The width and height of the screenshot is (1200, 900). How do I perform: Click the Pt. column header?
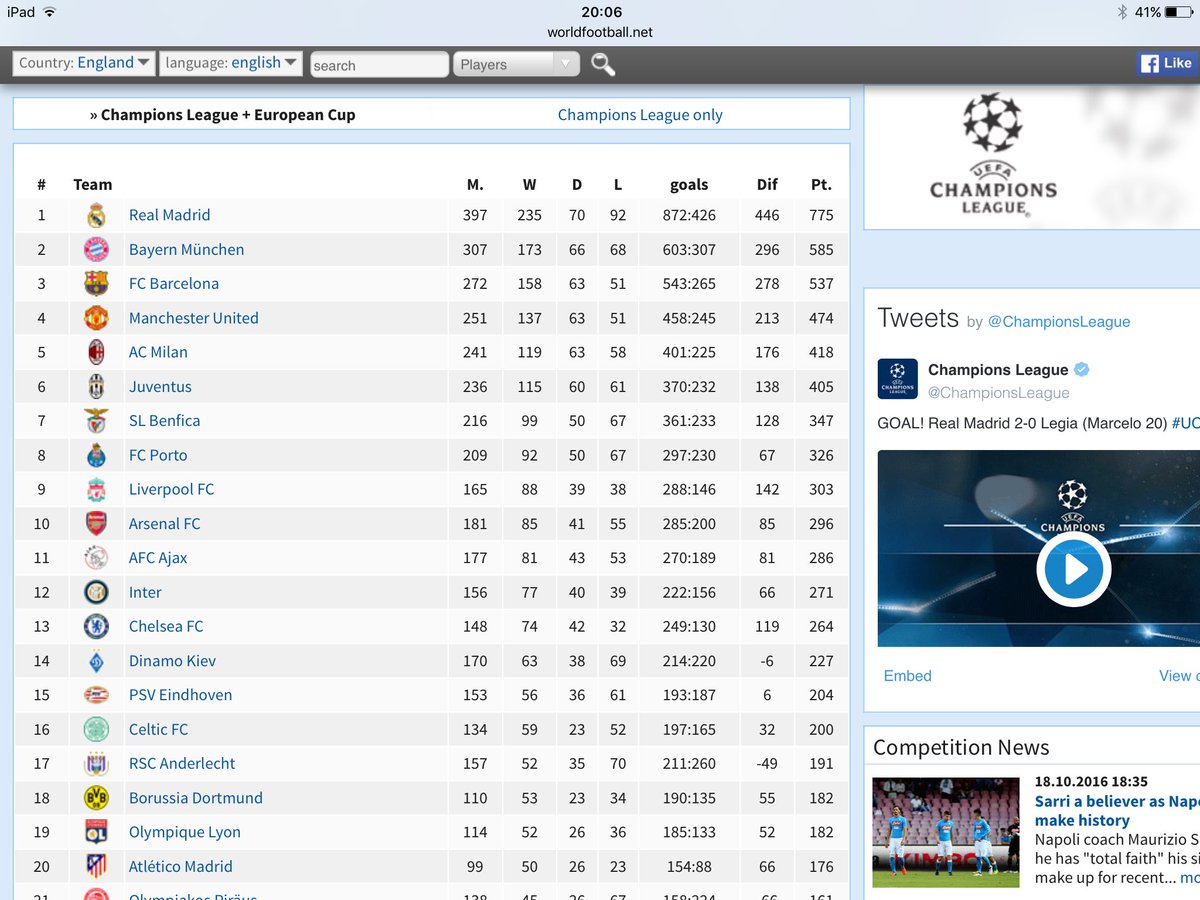[821, 184]
